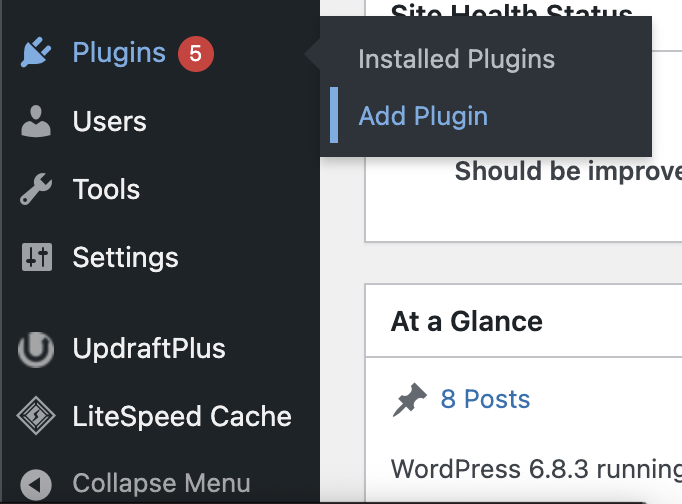The height and width of the screenshot is (504, 682).
Task: Select the wrench icon for Tools
Action: [36, 190]
